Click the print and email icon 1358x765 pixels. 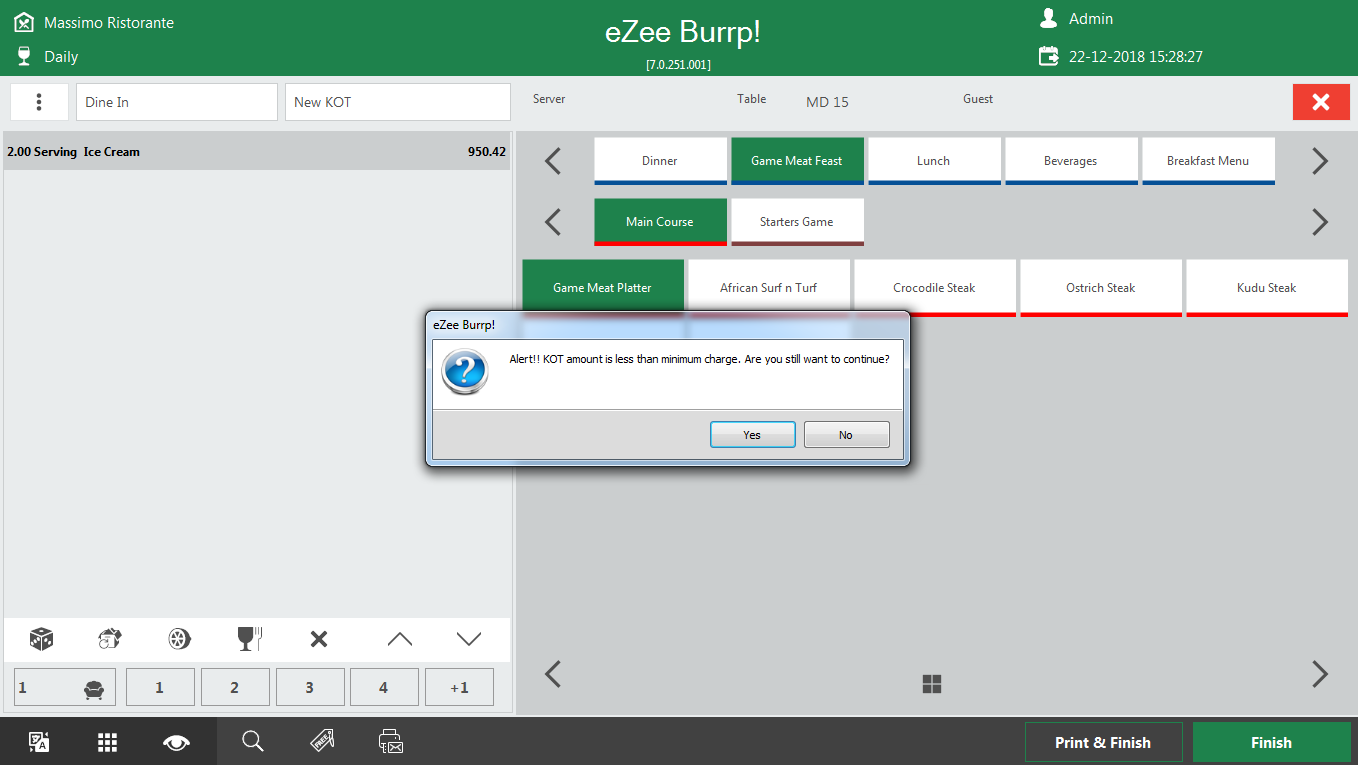click(x=391, y=741)
